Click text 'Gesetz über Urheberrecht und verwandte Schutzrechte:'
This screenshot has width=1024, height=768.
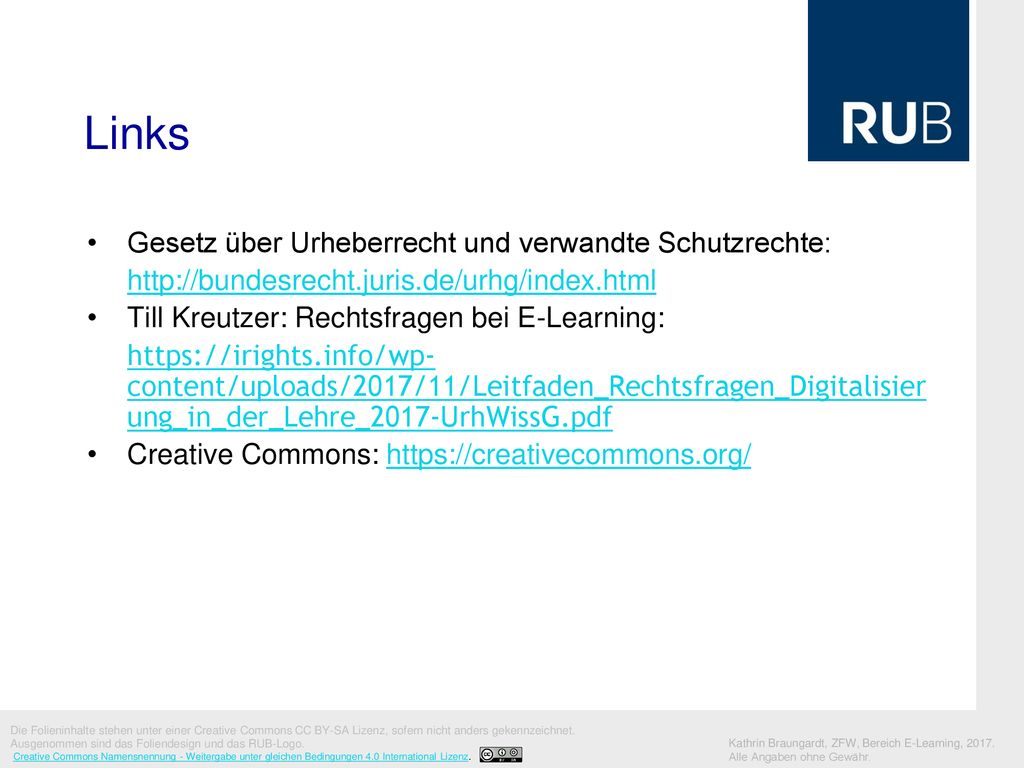pyautogui.click(x=479, y=243)
